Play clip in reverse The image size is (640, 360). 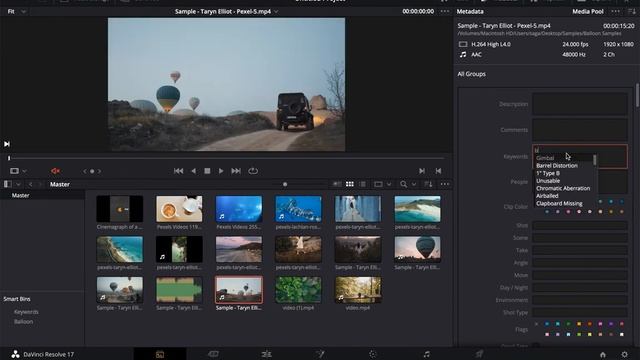[x=193, y=171]
